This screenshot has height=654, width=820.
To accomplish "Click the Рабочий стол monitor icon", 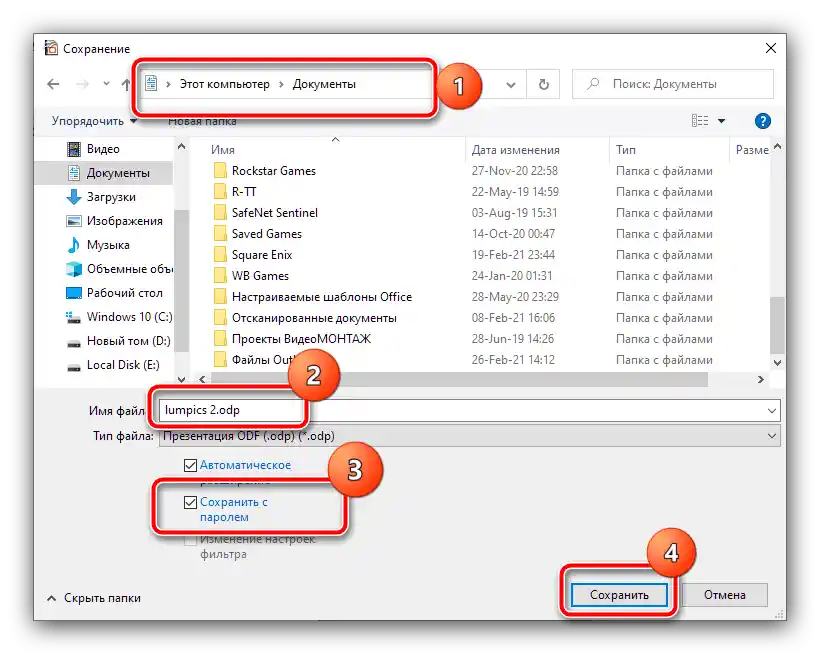I will [x=74, y=293].
